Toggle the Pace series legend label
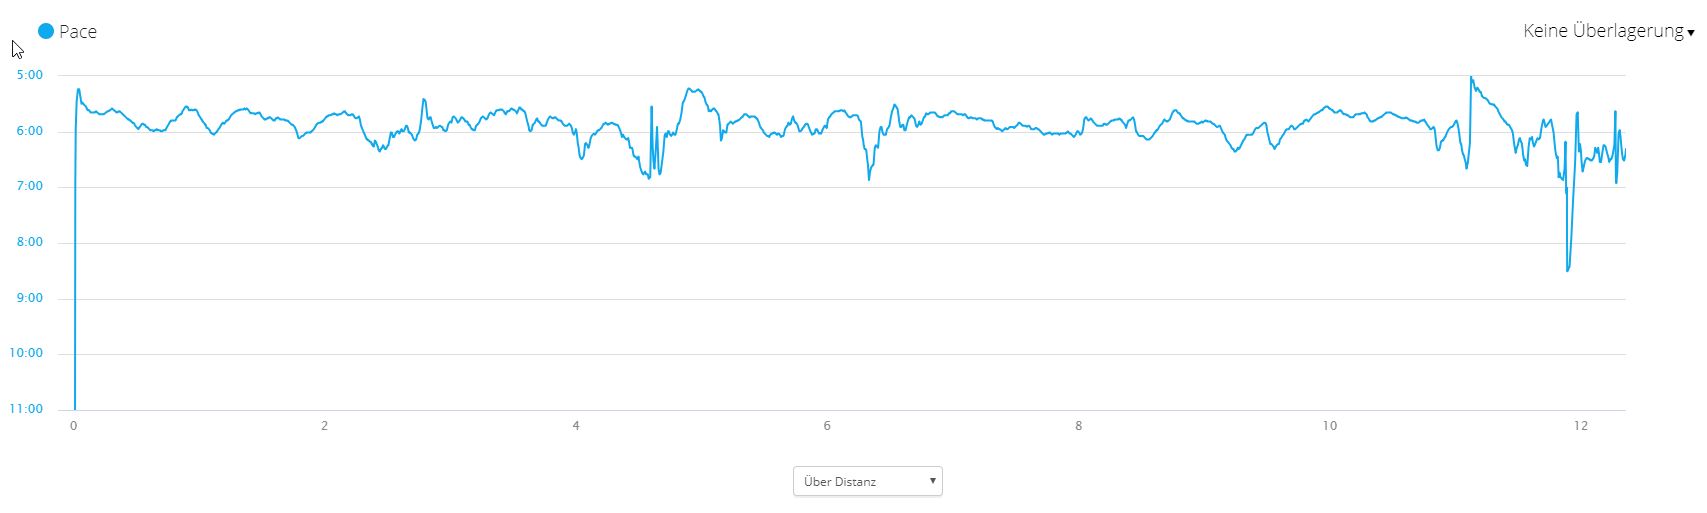Viewport: 1707px width, 513px height. pos(78,31)
